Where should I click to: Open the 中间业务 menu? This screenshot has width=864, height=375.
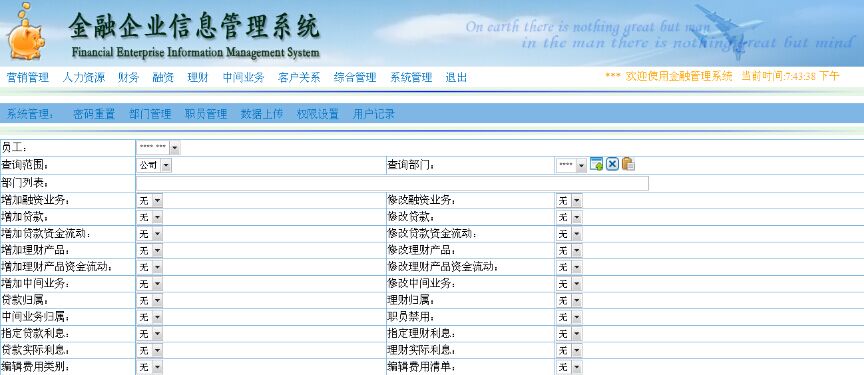point(244,78)
